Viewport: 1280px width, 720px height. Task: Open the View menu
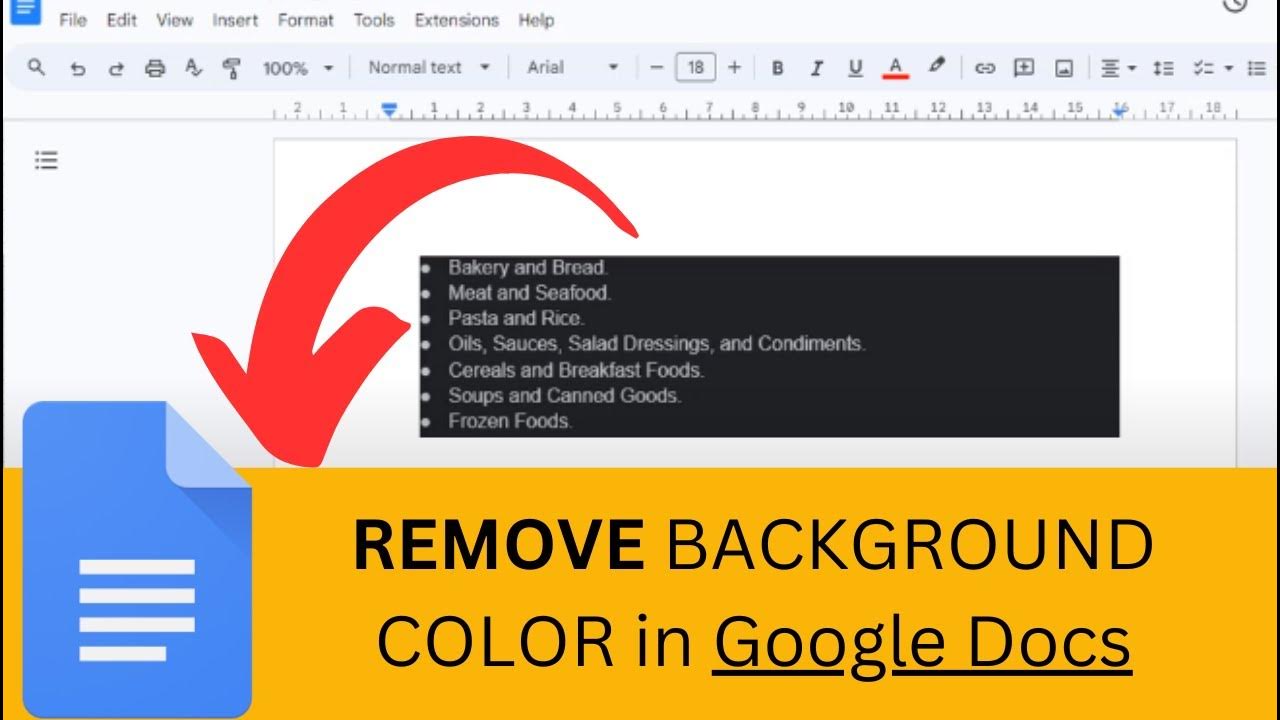(x=175, y=20)
